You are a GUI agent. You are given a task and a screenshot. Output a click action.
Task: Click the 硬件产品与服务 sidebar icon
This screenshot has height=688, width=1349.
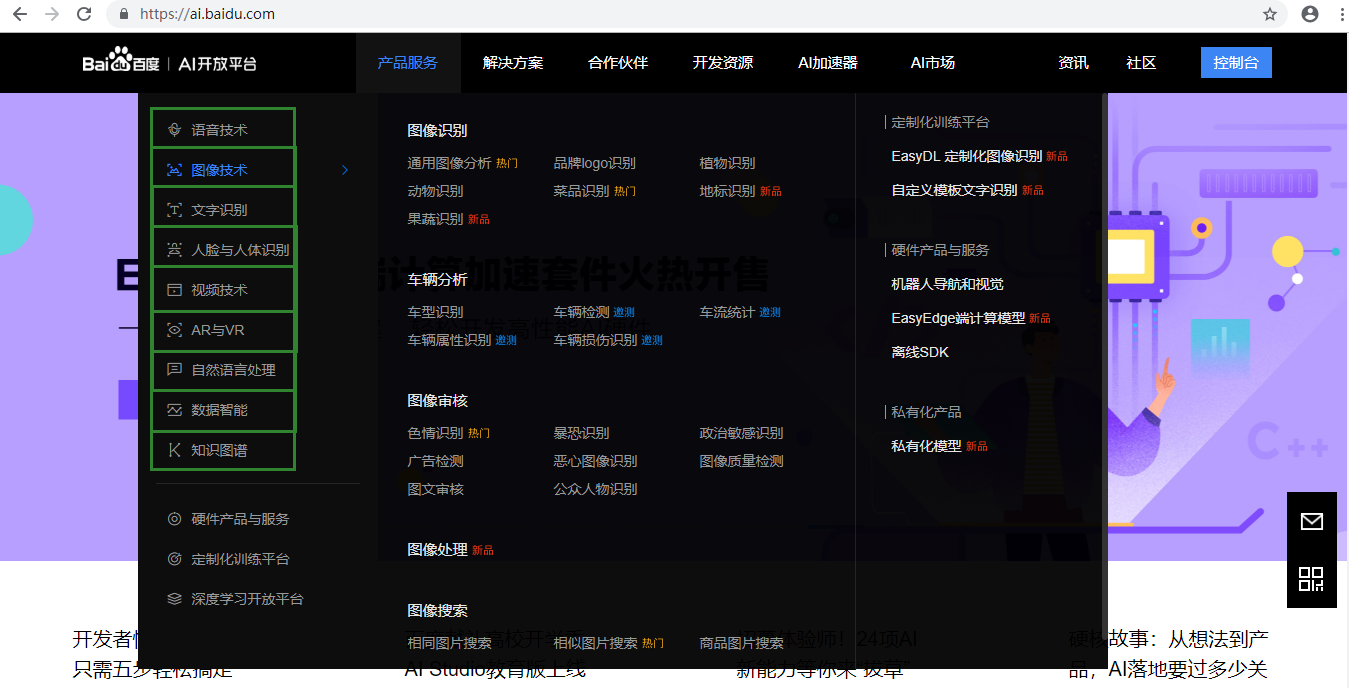coord(174,519)
